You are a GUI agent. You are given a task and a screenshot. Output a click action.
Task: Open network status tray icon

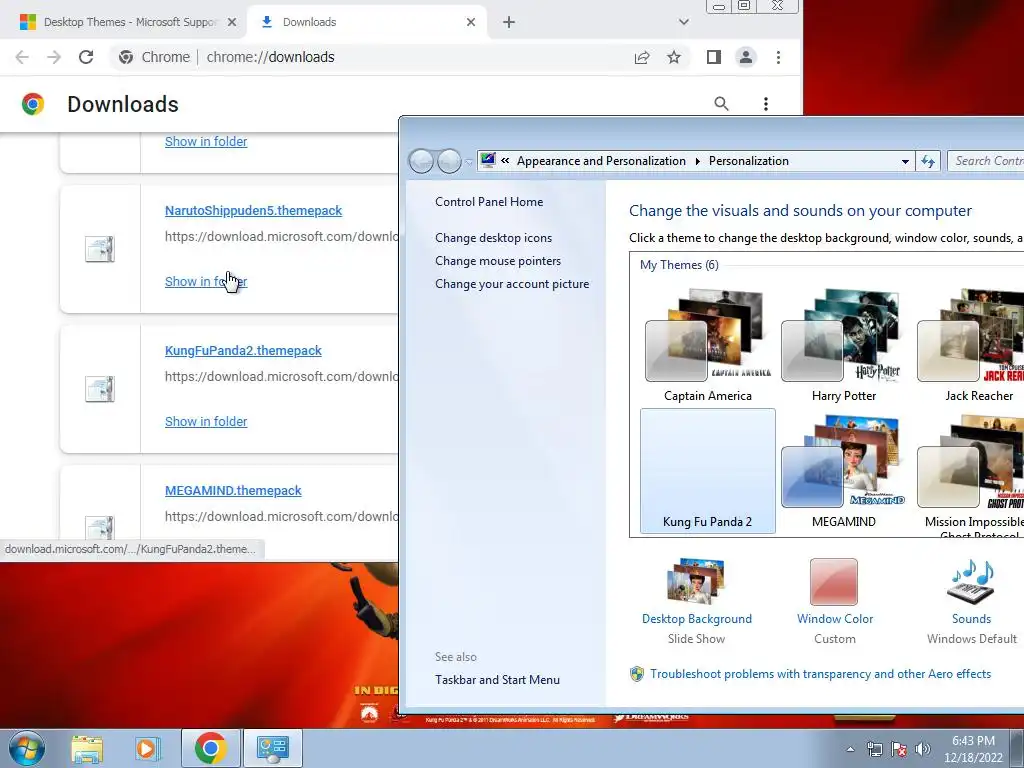[874, 749]
